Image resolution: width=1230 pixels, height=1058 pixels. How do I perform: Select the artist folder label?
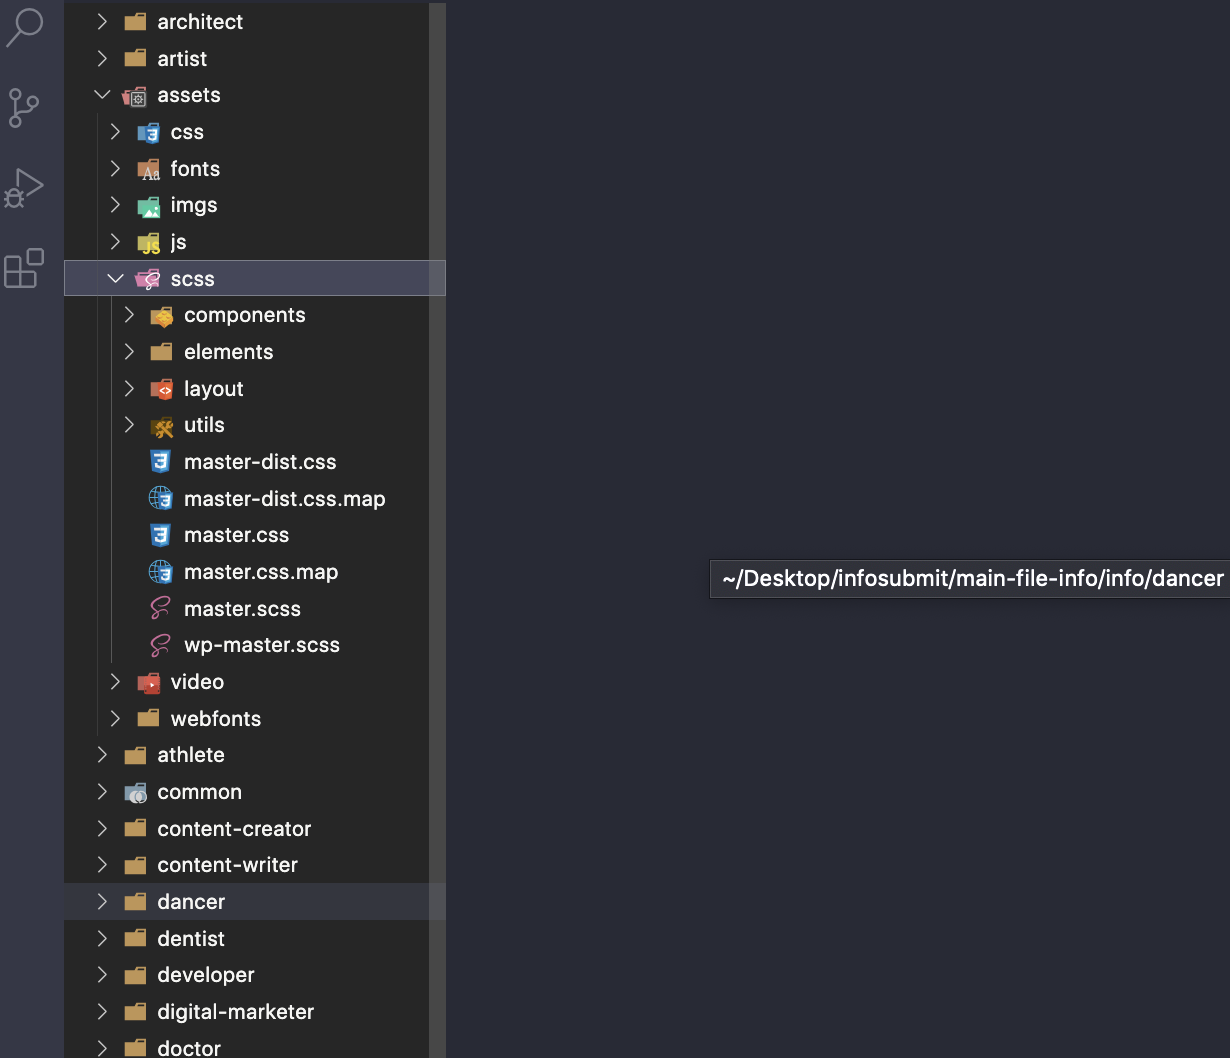pos(182,59)
